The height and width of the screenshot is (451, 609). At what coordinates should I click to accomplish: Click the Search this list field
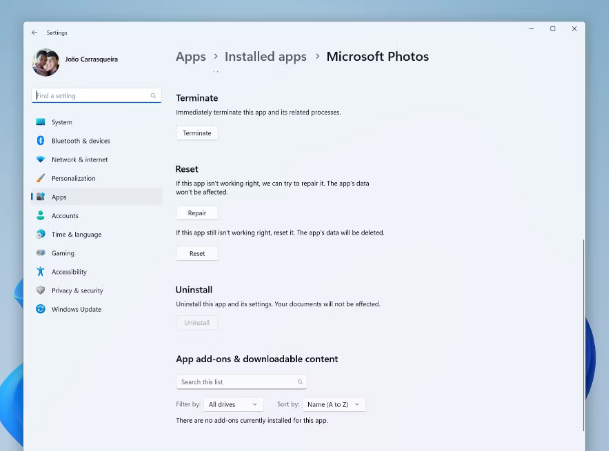point(242,382)
